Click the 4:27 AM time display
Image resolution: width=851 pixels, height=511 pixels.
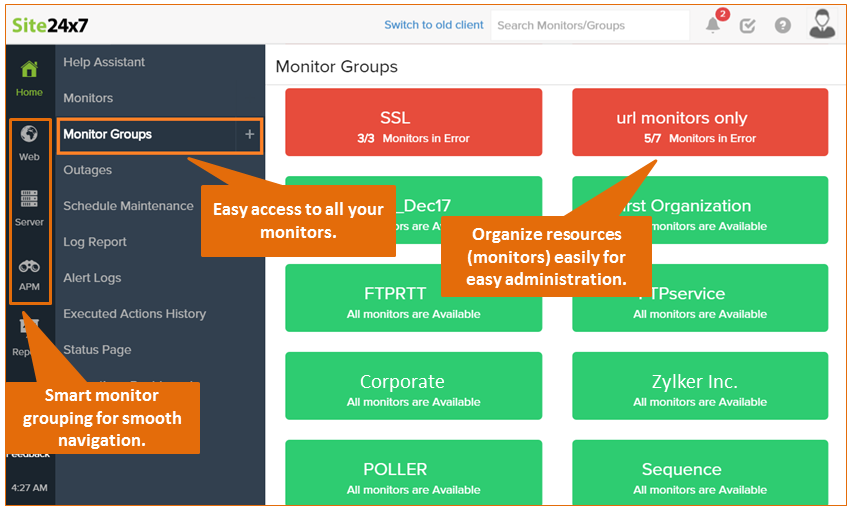(x=29, y=488)
